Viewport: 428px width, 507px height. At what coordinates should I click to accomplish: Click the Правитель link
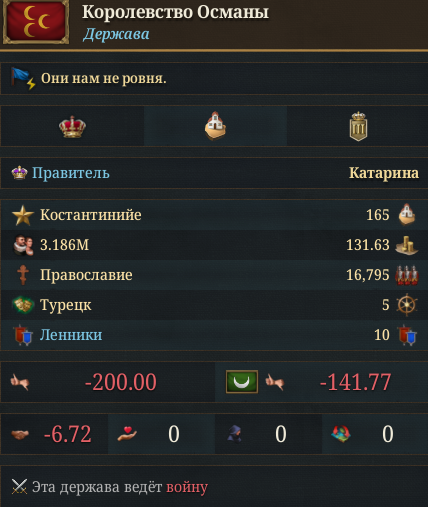(71, 173)
